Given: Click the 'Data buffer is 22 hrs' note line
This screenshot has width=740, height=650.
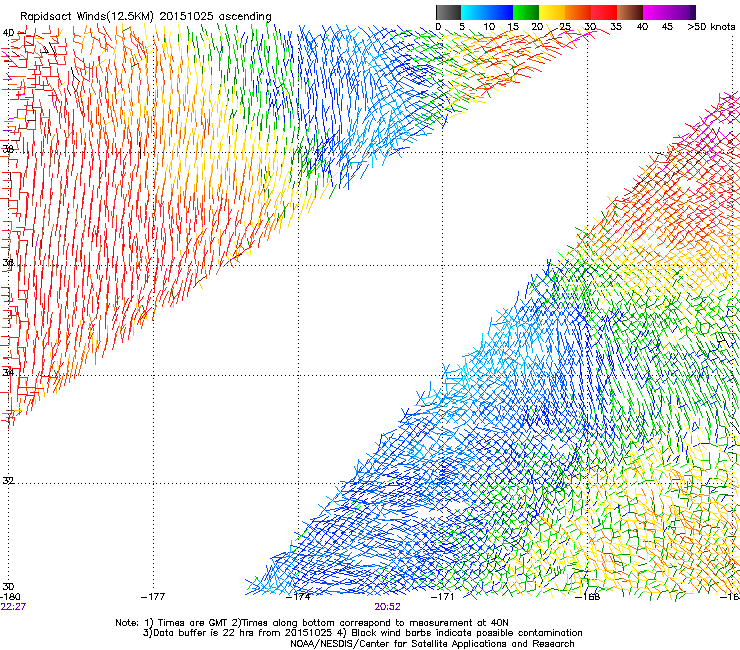Looking at the screenshot, I should (x=362, y=633).
